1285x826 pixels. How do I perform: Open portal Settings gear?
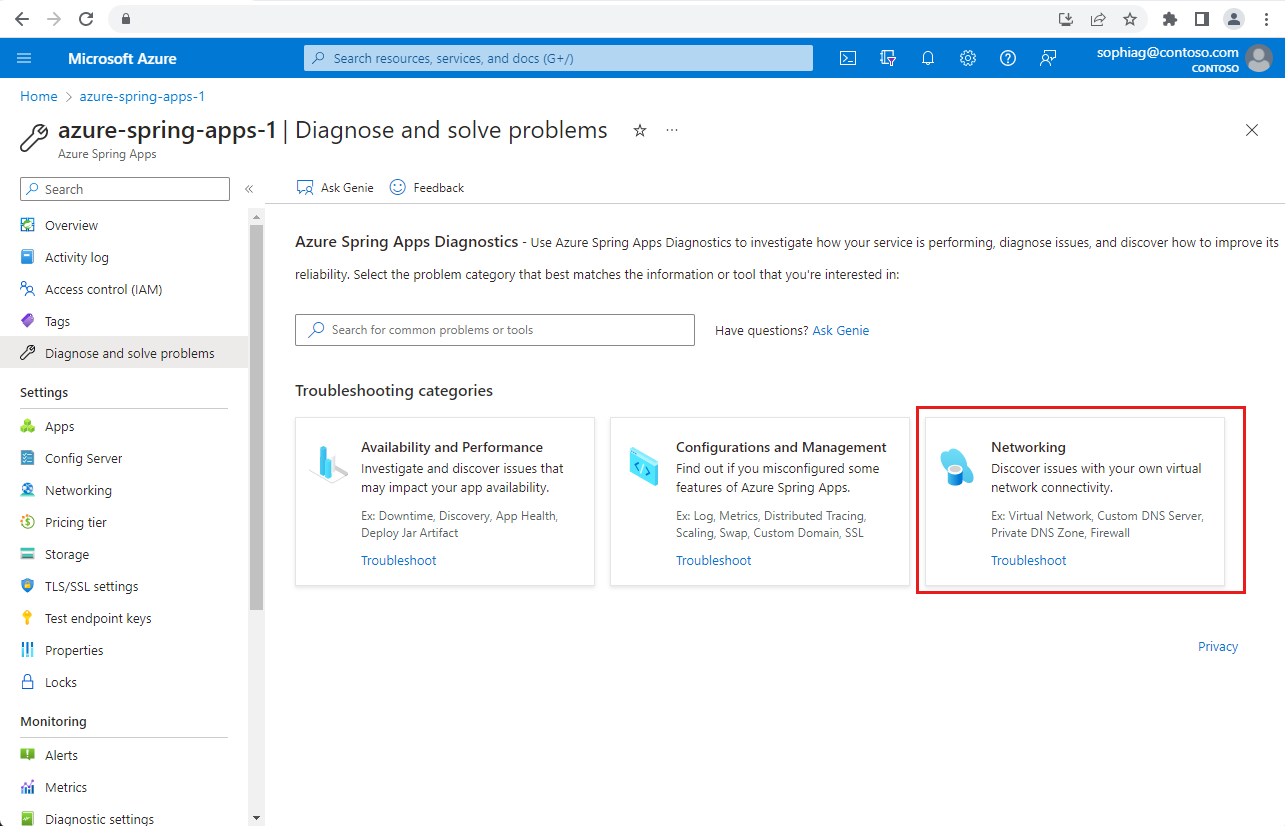[x=968, y=58]
